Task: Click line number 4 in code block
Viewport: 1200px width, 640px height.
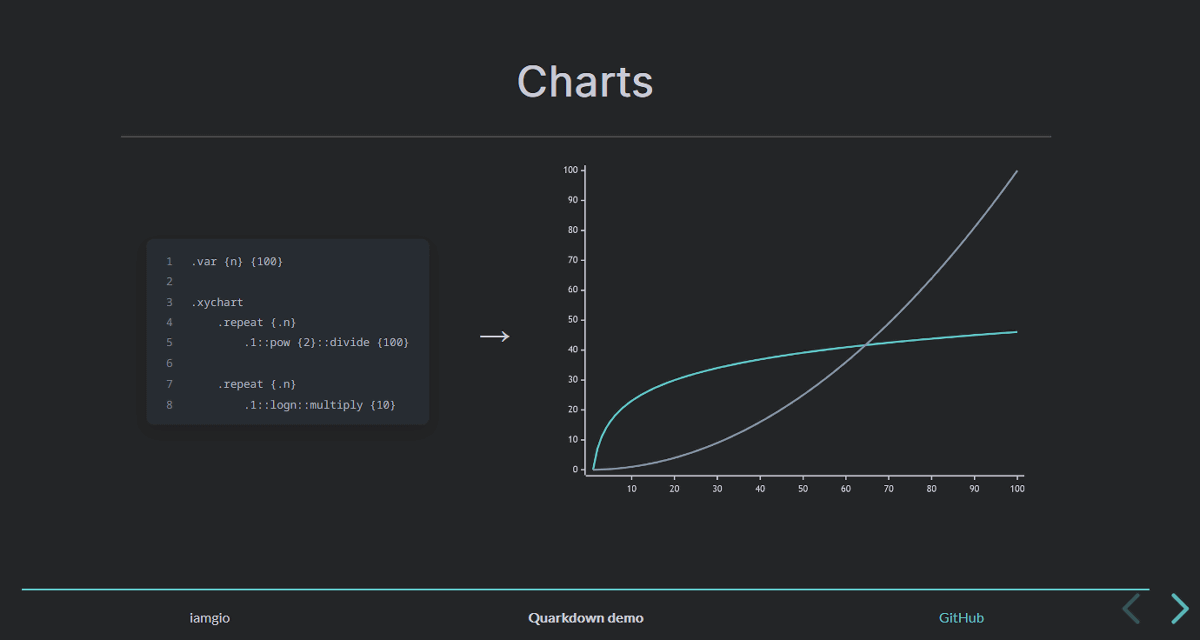Action: 170,322
